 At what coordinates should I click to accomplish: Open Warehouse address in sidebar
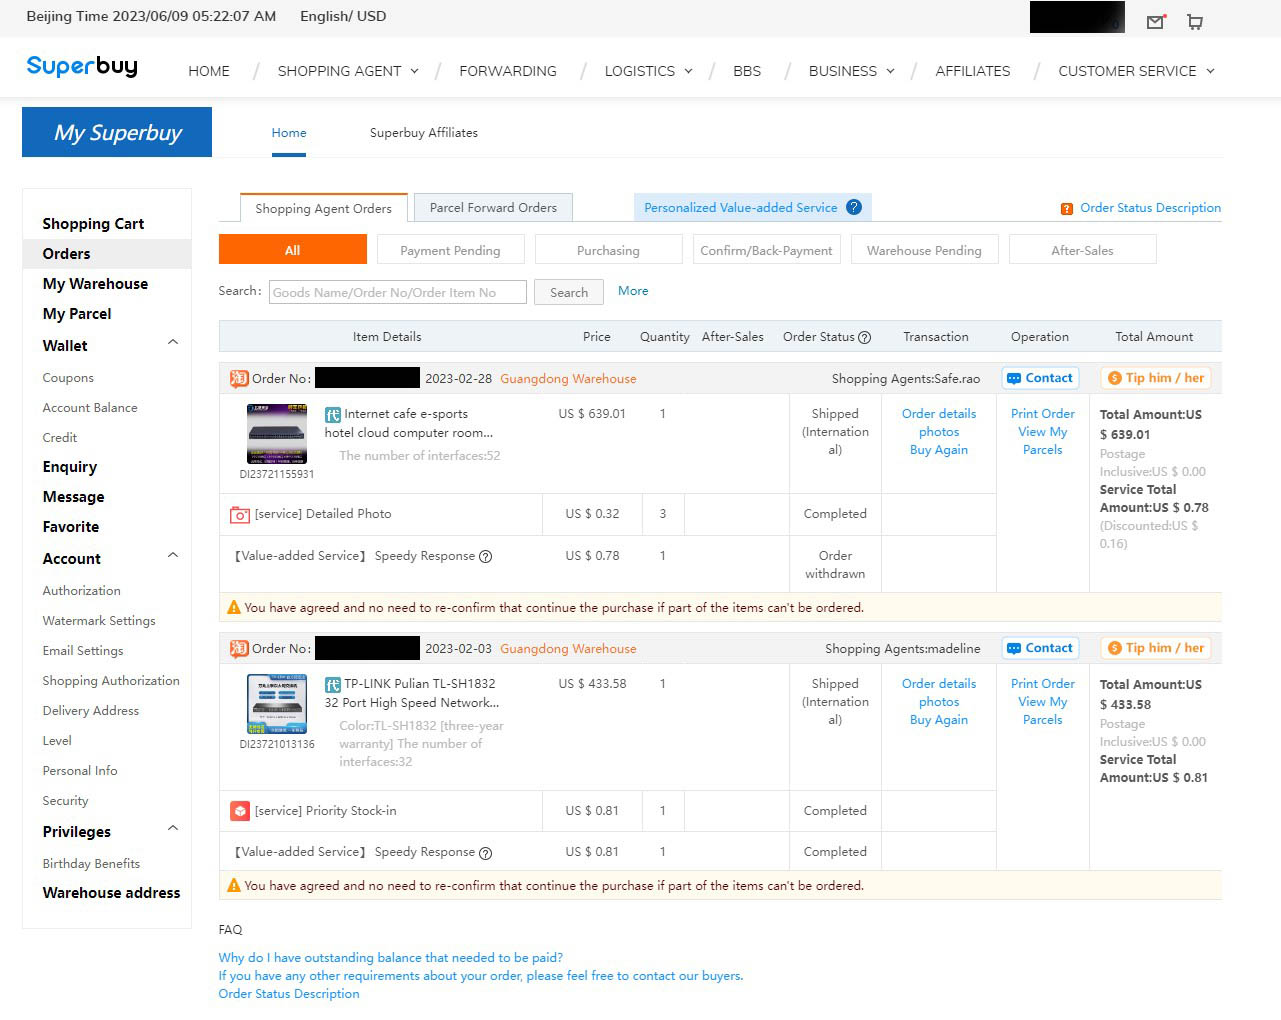tap(111, 893)
